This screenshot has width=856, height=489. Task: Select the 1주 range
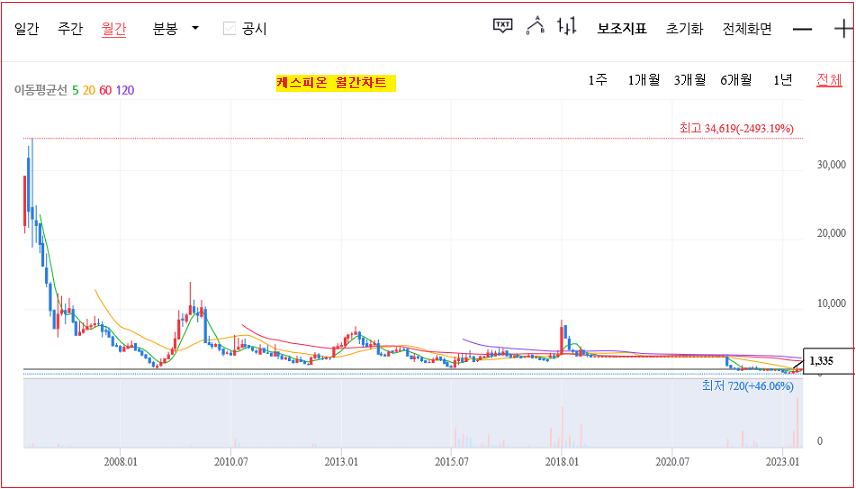(x=598, y=81)
